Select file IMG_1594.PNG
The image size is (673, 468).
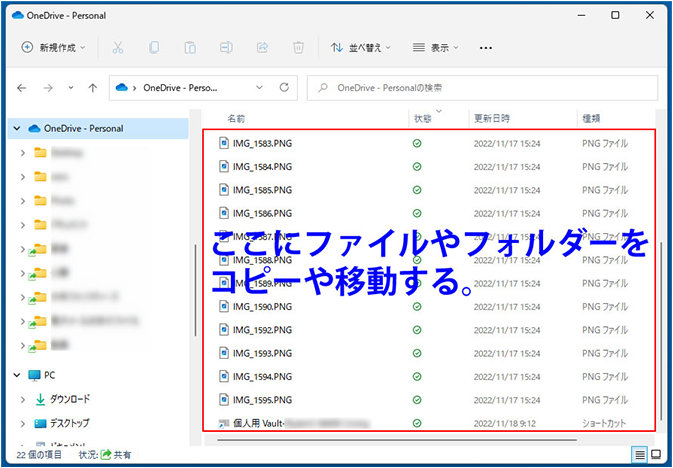262,377
